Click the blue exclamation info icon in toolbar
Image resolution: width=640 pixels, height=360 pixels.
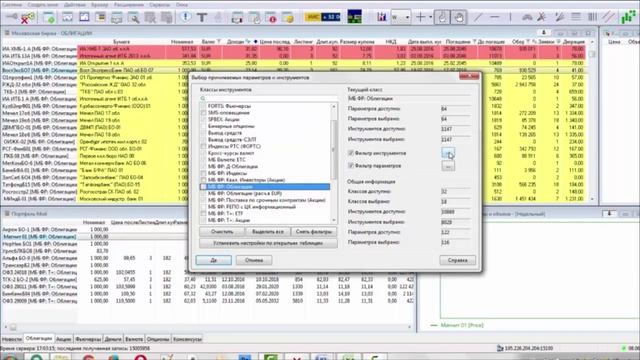click(x=186, y=17)
